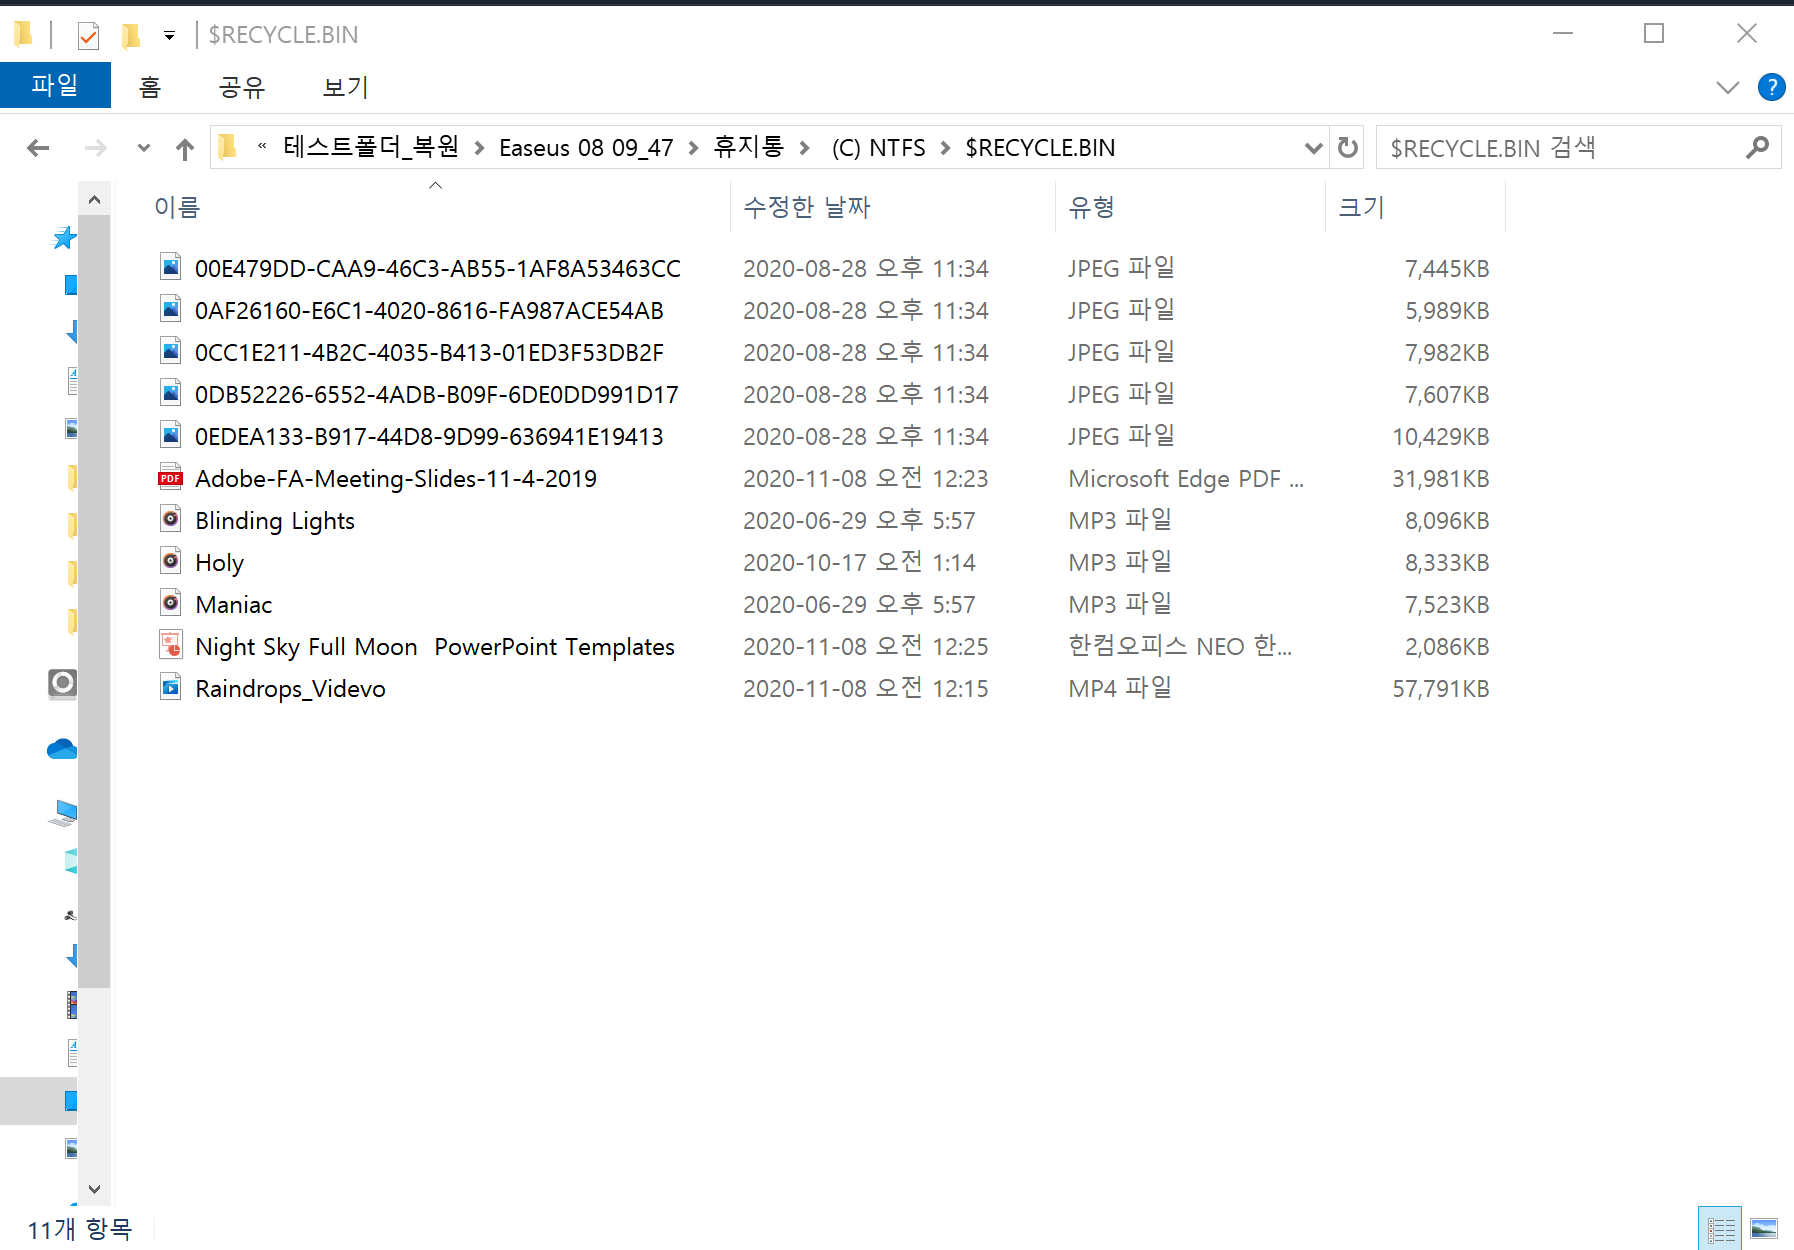Expand the ribbon with the chevron

point(1727,87)
